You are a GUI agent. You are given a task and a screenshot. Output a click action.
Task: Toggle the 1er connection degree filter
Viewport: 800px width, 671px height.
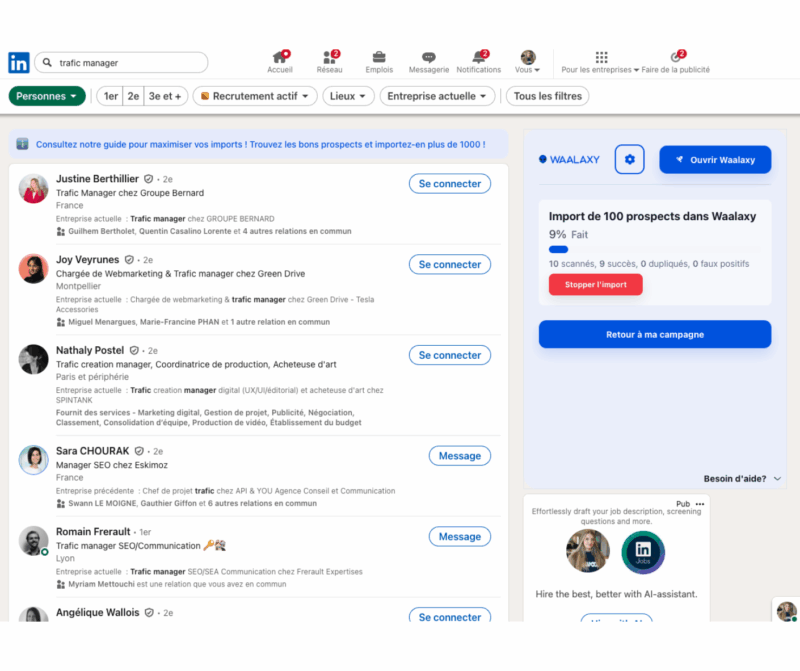click(x=110, y=96)
